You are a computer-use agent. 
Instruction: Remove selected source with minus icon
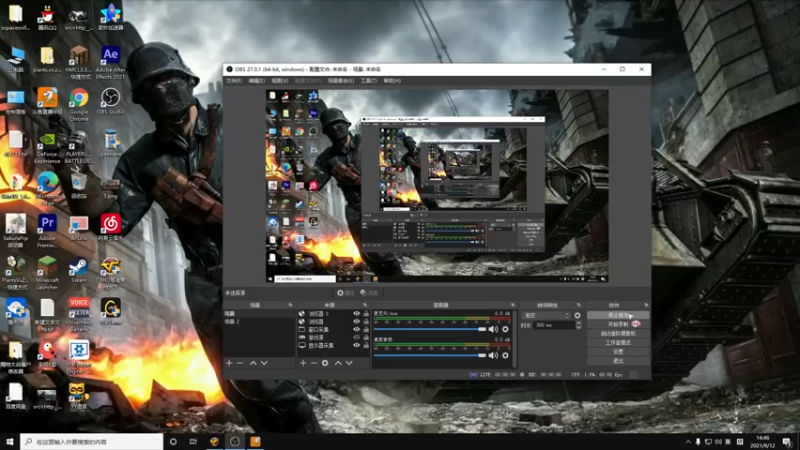point(314,363)
